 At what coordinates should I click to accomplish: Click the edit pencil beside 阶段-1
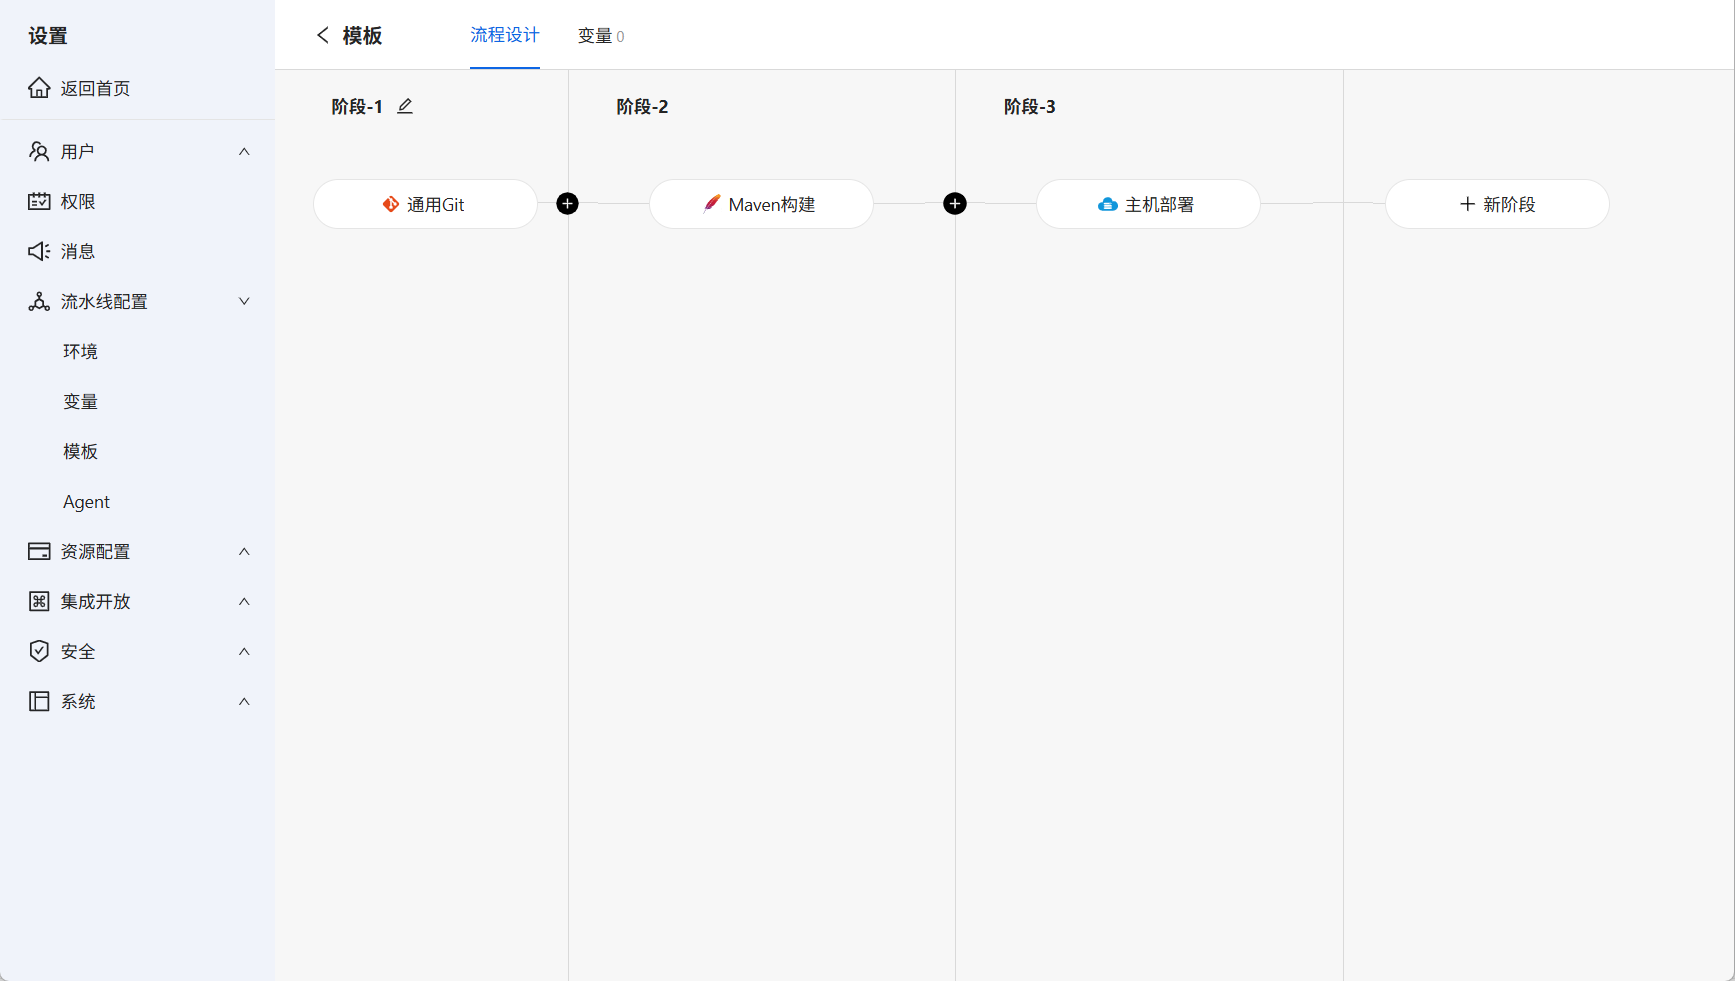(x=405, y=105)
